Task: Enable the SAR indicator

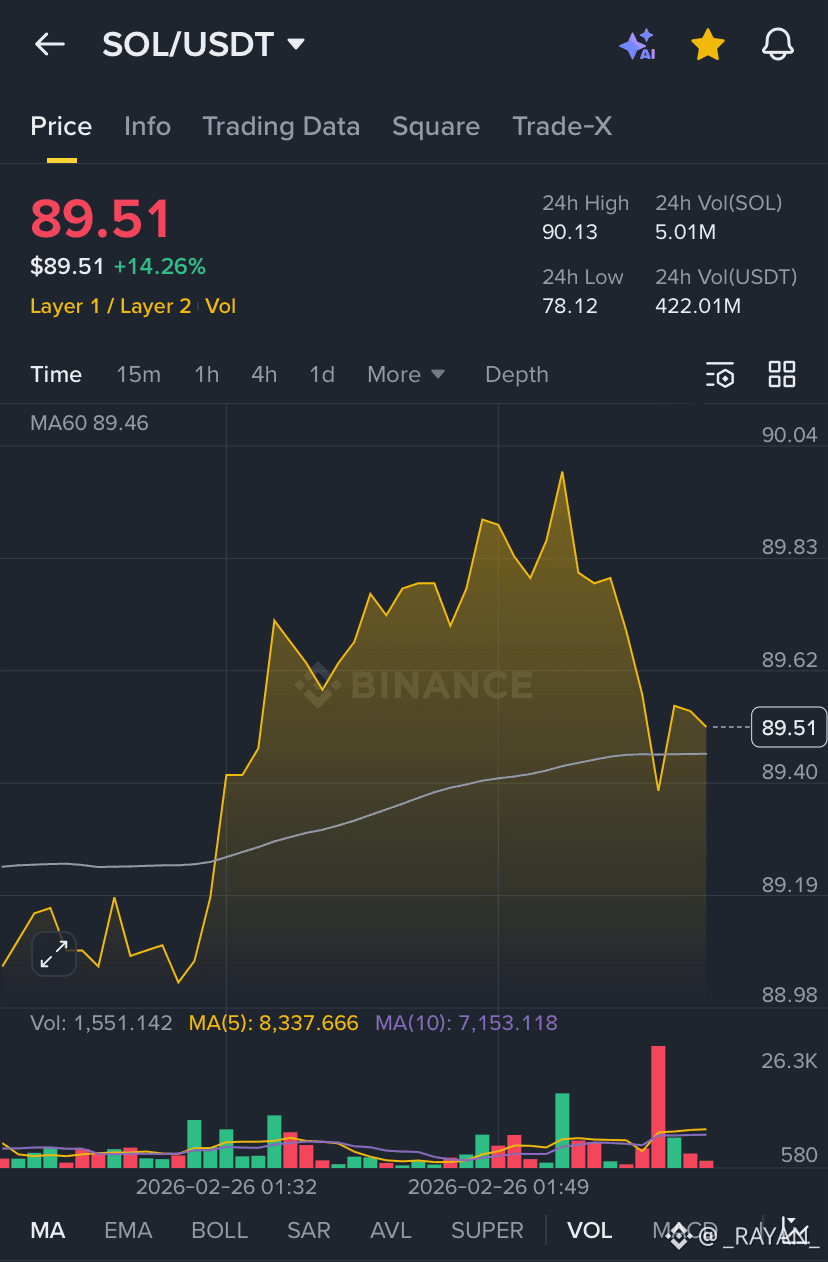Action: pos(308,1230)
